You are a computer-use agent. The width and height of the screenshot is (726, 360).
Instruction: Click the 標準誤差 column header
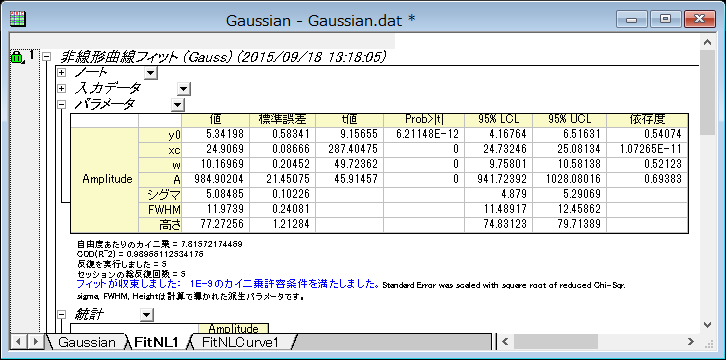pos(282,119)
